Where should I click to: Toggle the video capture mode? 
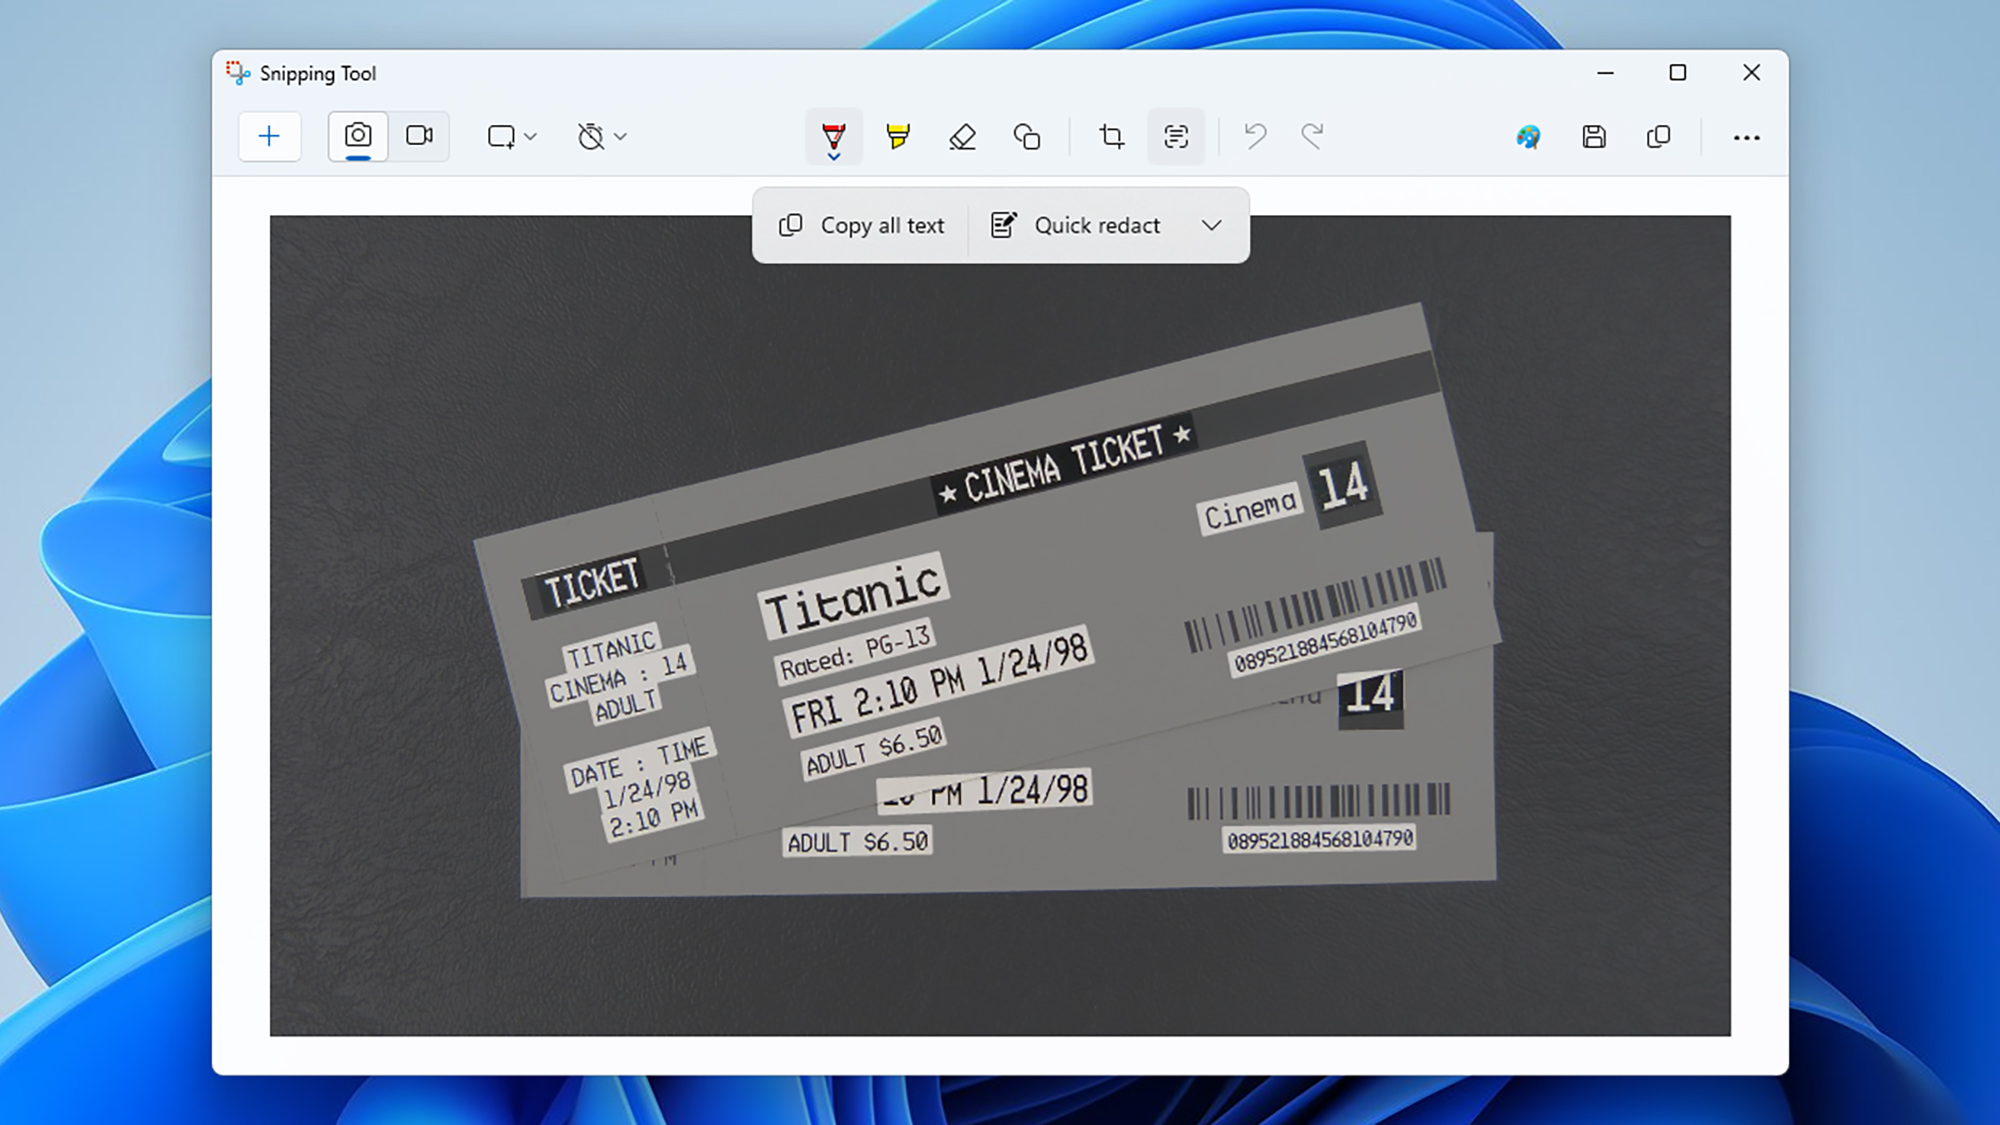coord(419,136)
